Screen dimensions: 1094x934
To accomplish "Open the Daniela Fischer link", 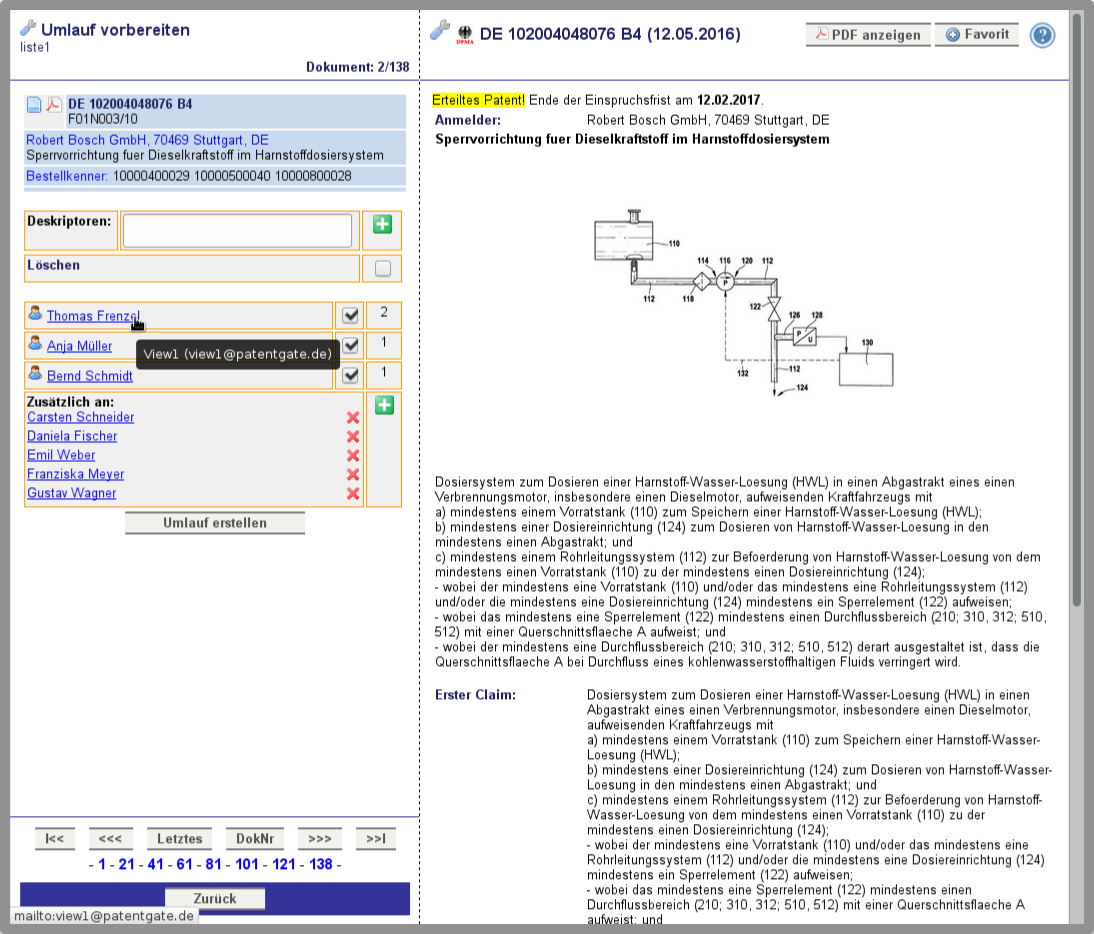I will pyautogui.click(x=72, y=436).
